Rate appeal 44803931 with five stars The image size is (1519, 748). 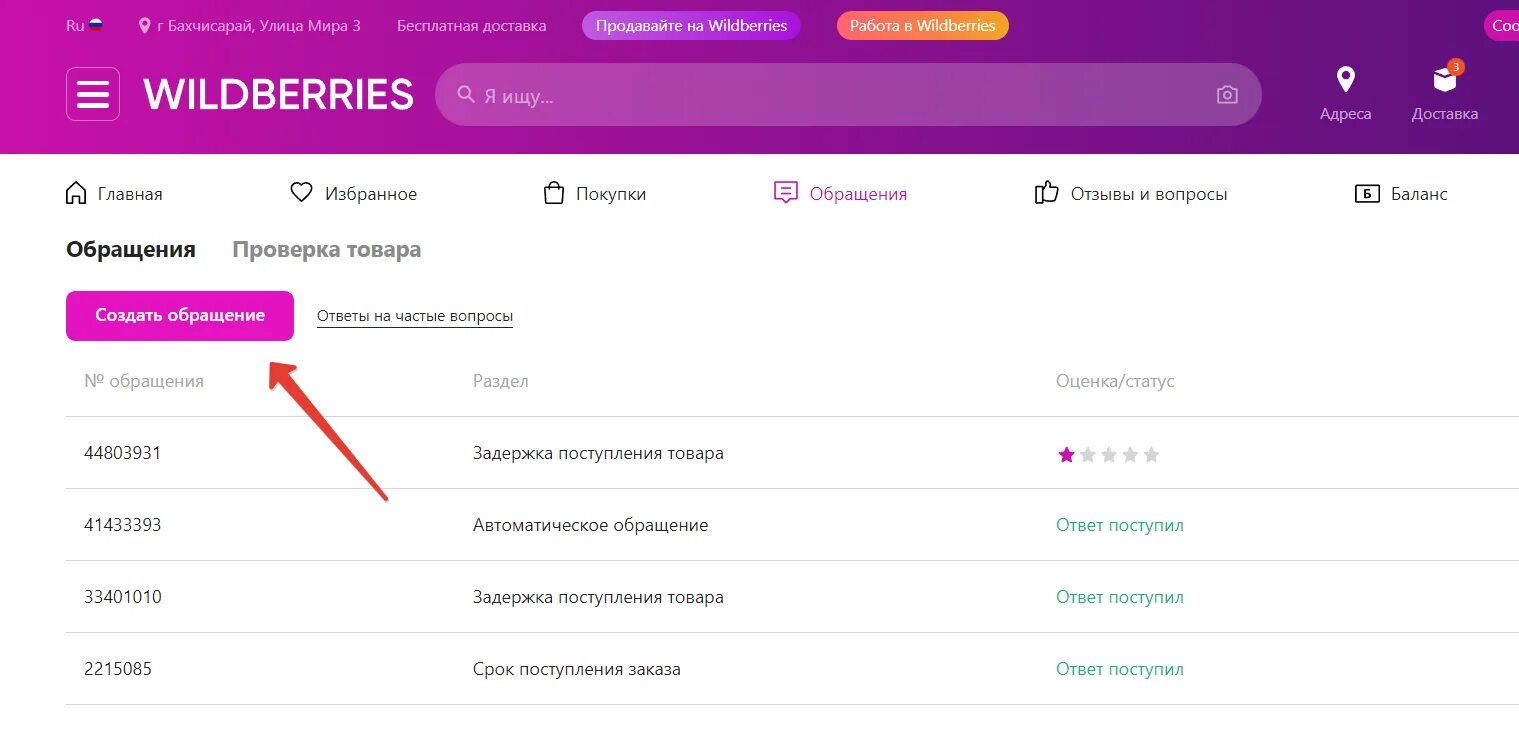[1151, 455]
